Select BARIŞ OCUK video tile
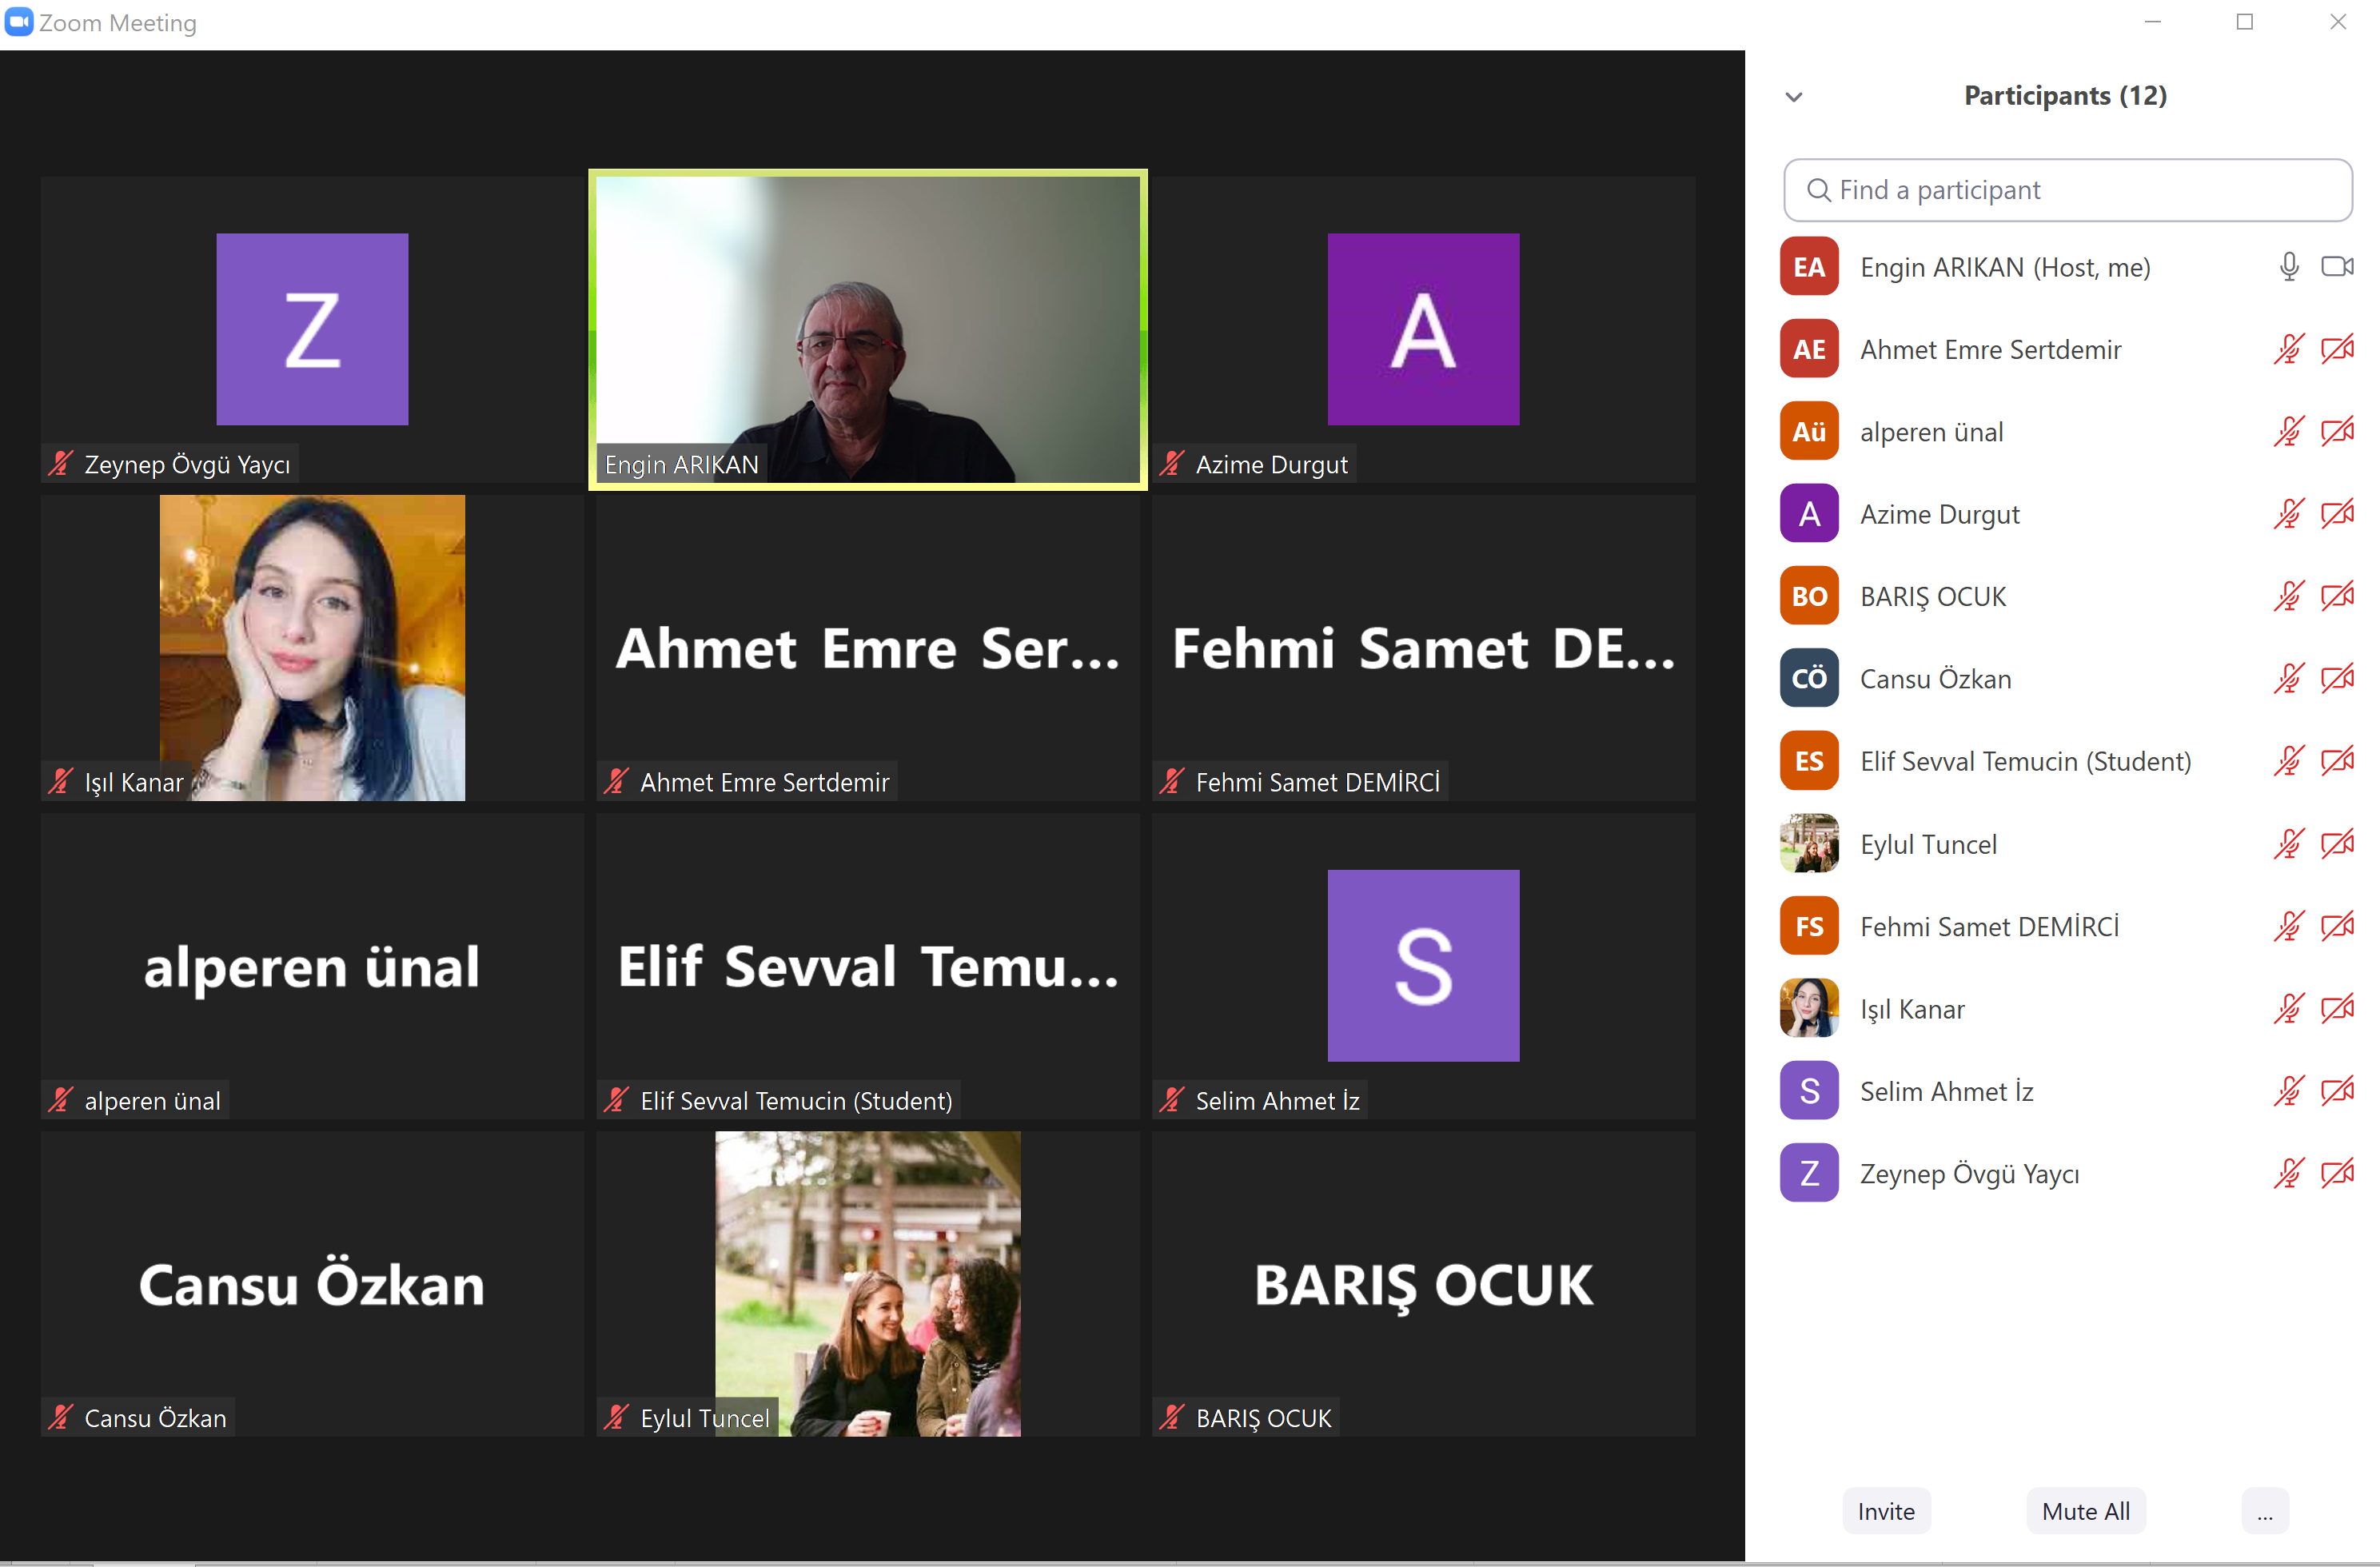Viewport: 2380px width, 1567px height. [1423, 1283]
